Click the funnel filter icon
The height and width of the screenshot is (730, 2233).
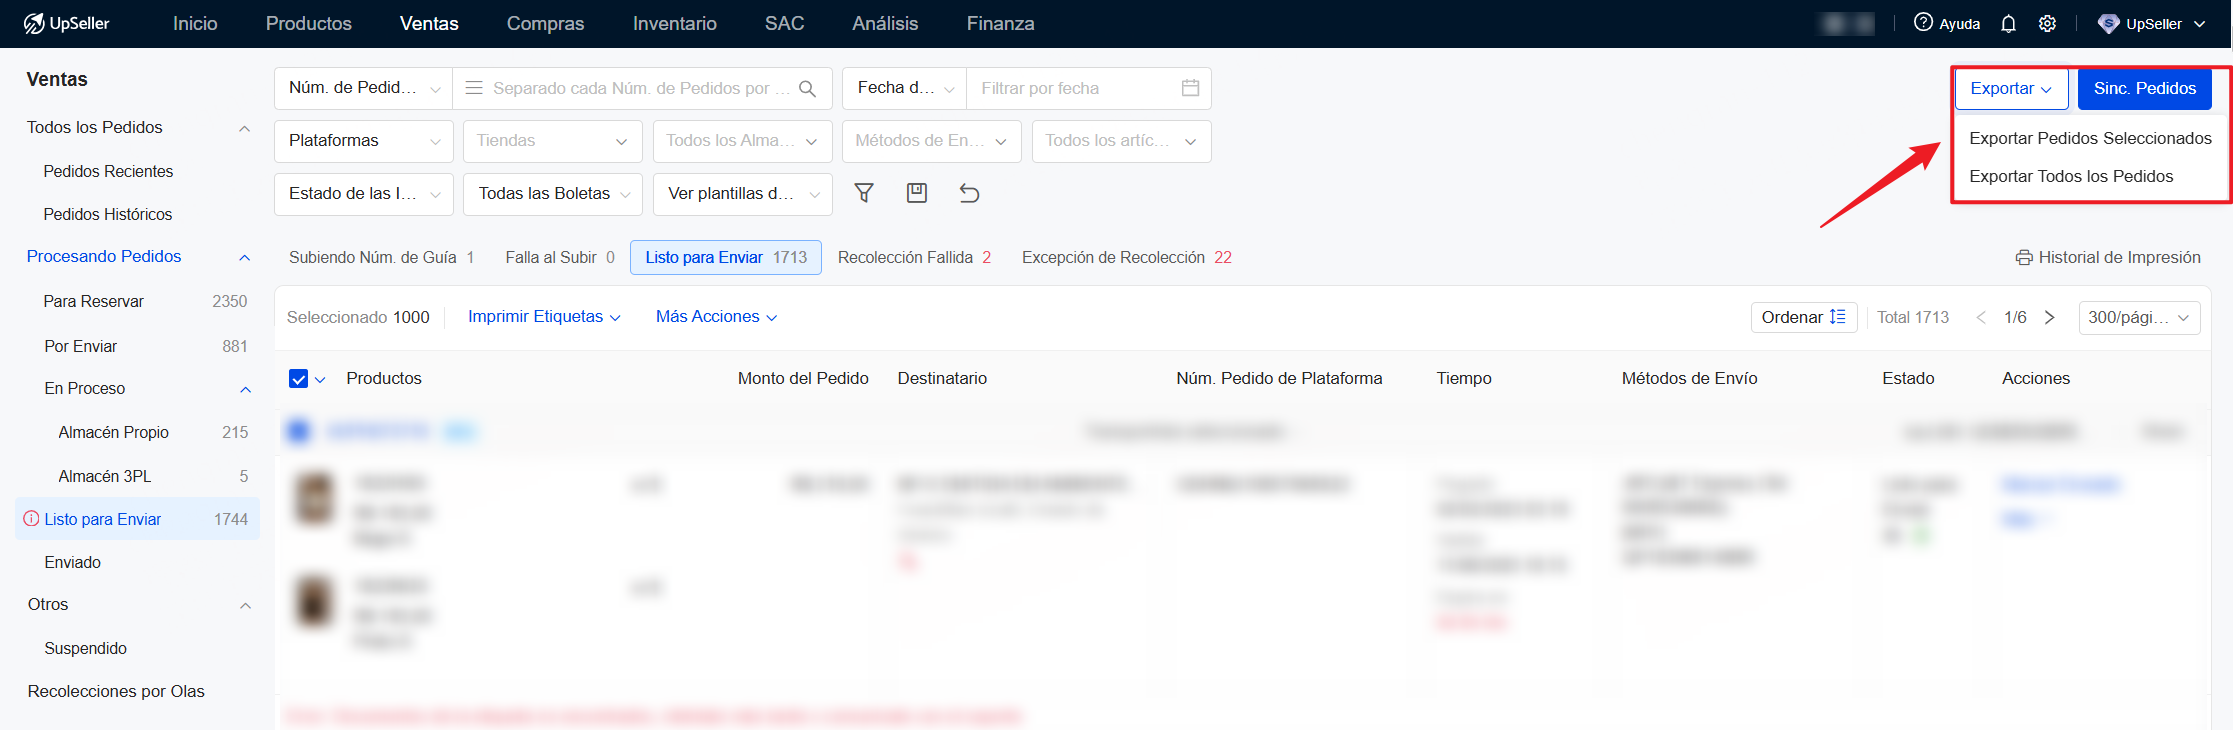864,193
